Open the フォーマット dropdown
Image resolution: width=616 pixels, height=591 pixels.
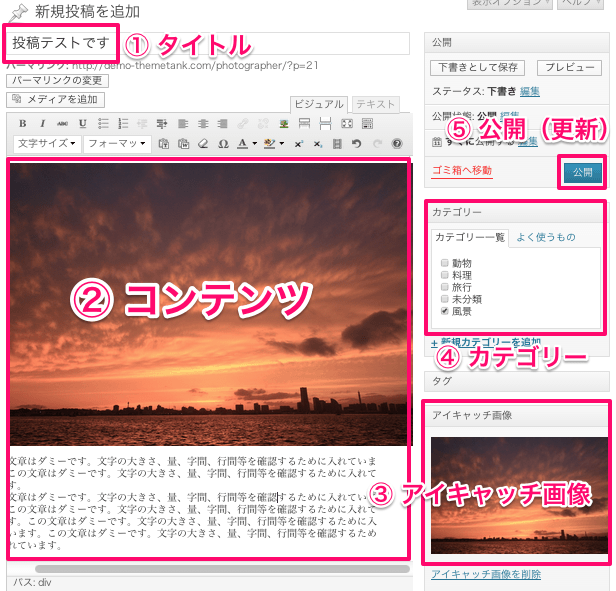(117, 144)
